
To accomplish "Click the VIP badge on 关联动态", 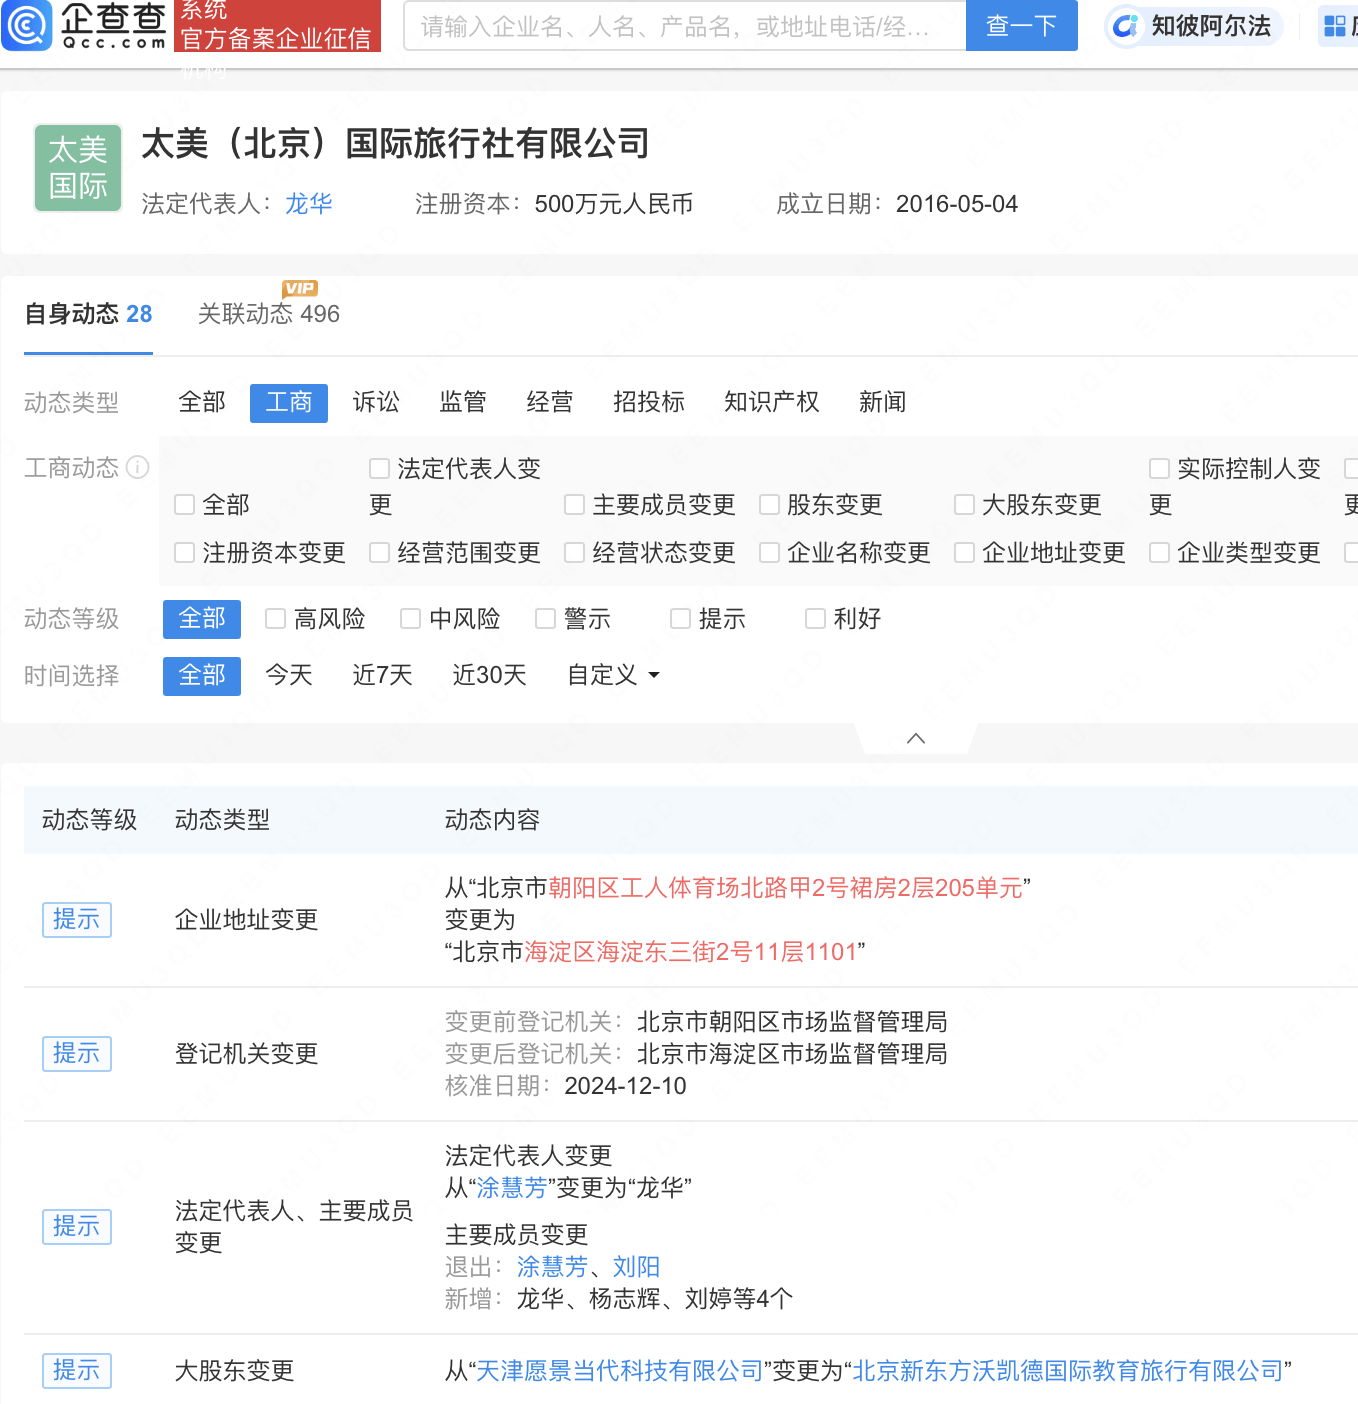I will click(300, 288).
